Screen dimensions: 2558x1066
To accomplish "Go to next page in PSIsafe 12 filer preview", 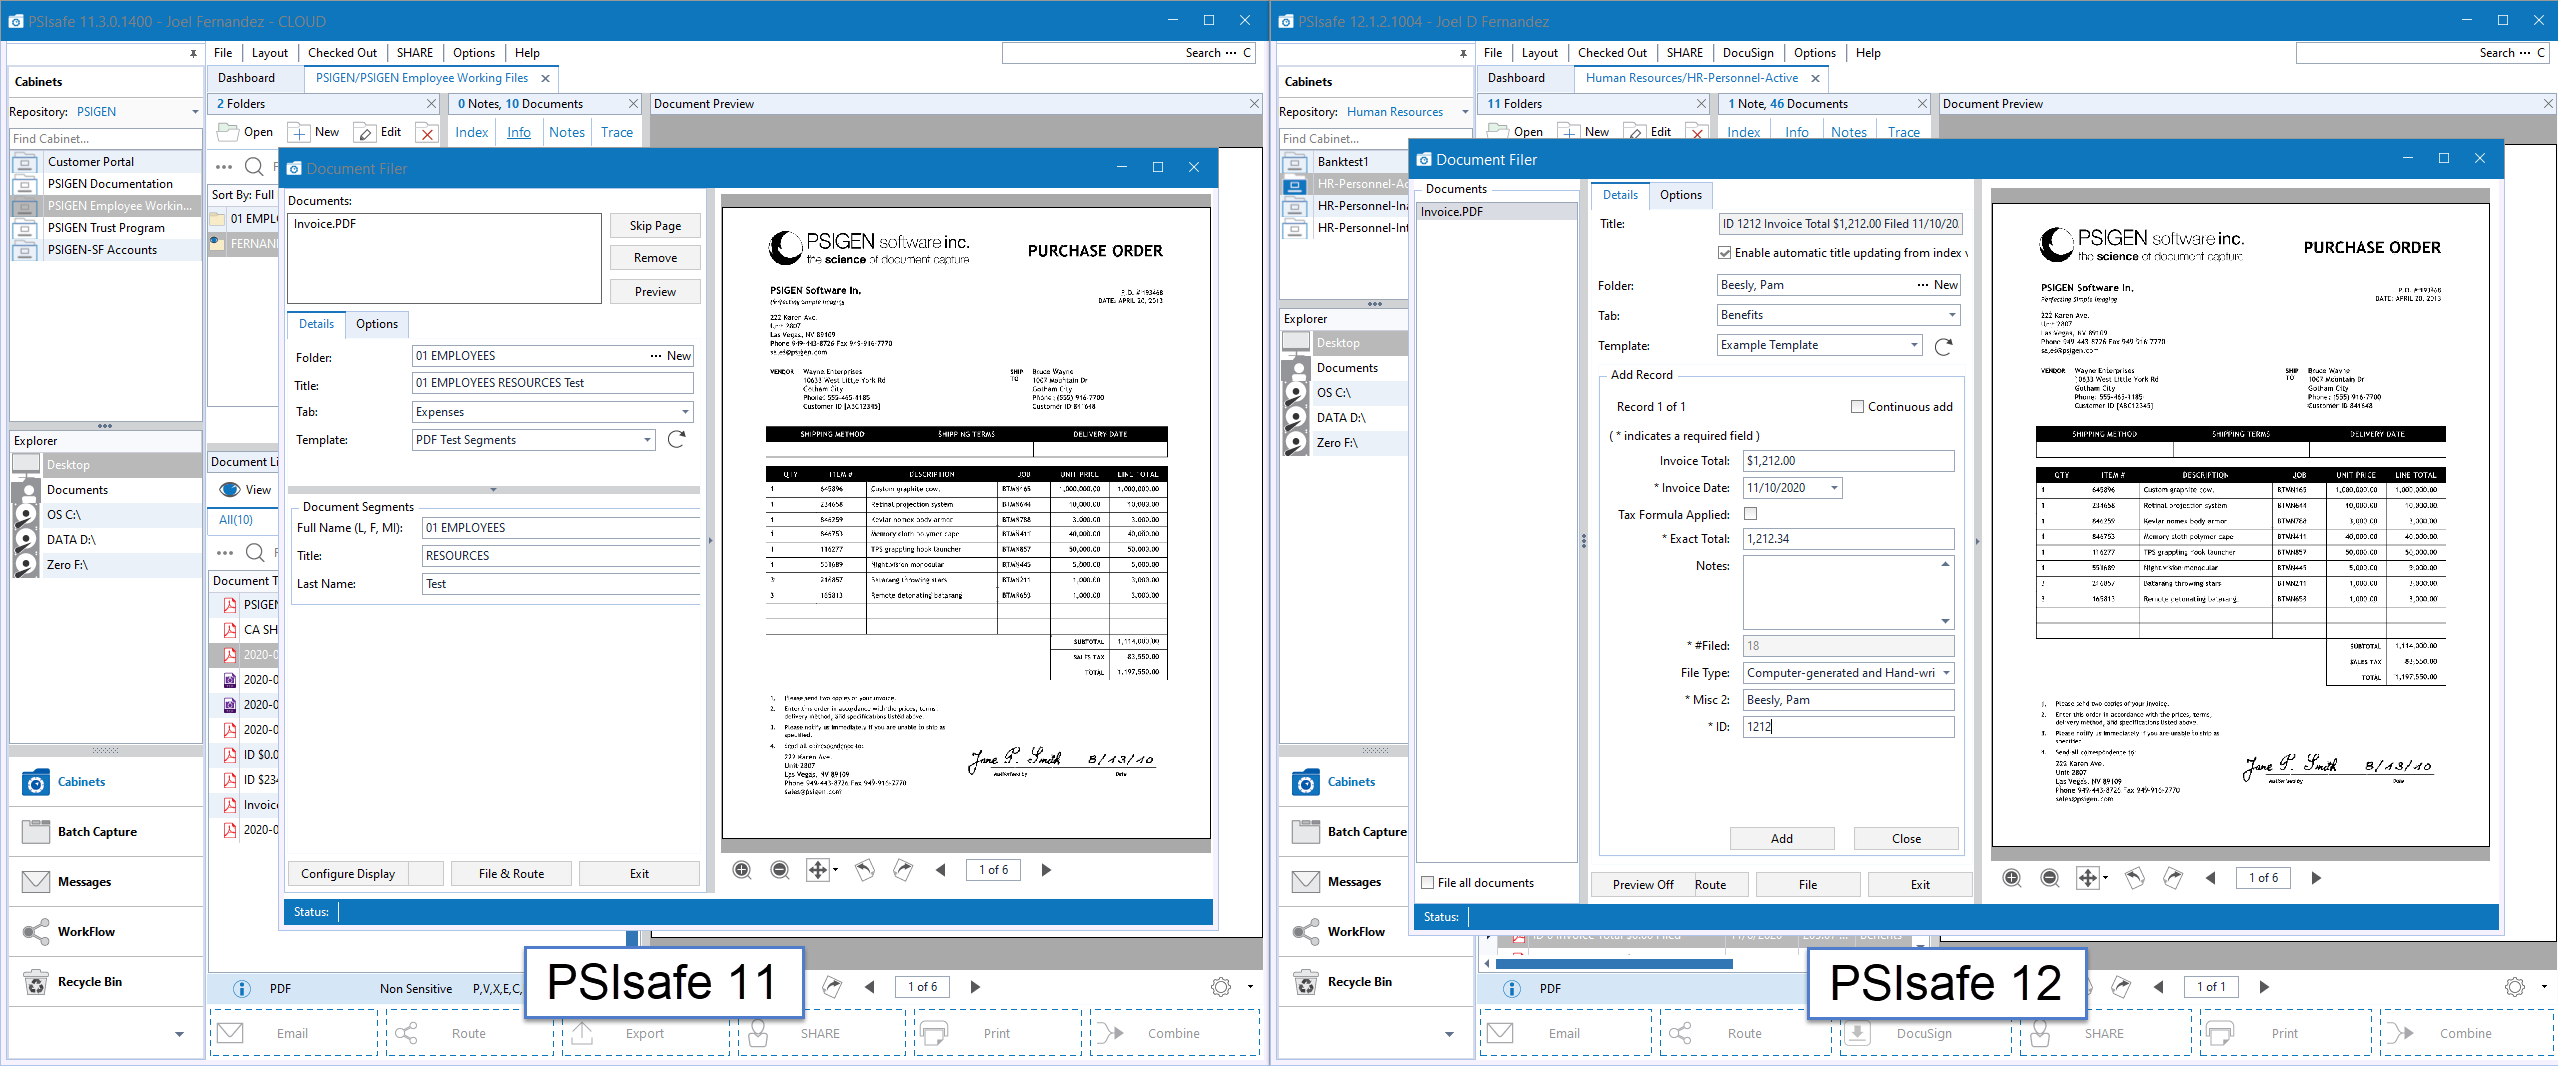I will click(x=2316, y=878).
